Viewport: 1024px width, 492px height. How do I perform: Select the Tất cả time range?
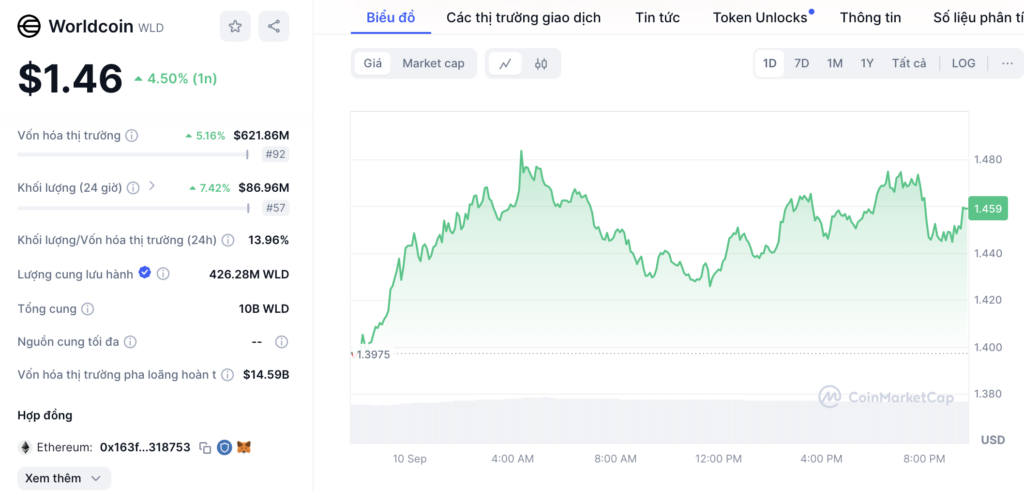click(x=909, y=63)
